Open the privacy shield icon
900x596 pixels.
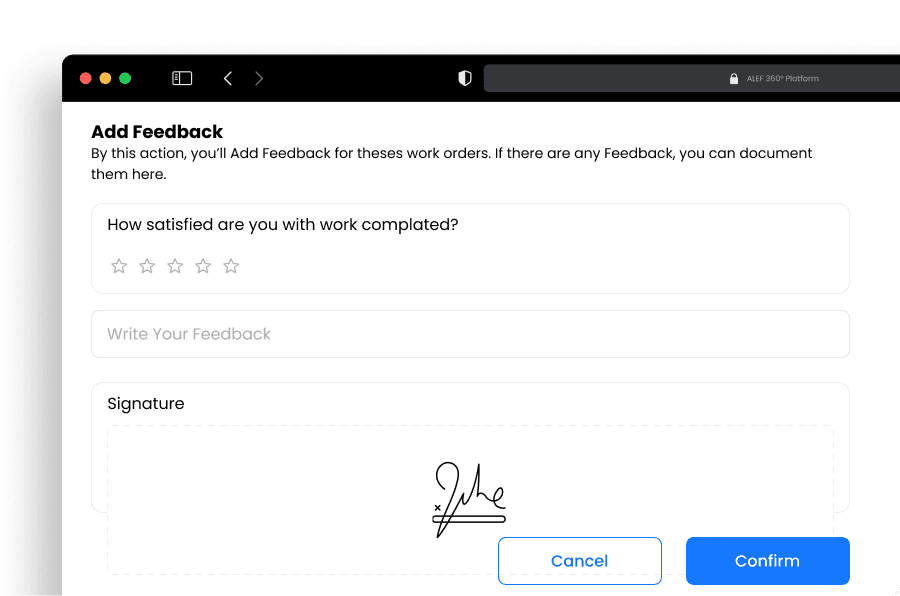click(x=465, y=78)
